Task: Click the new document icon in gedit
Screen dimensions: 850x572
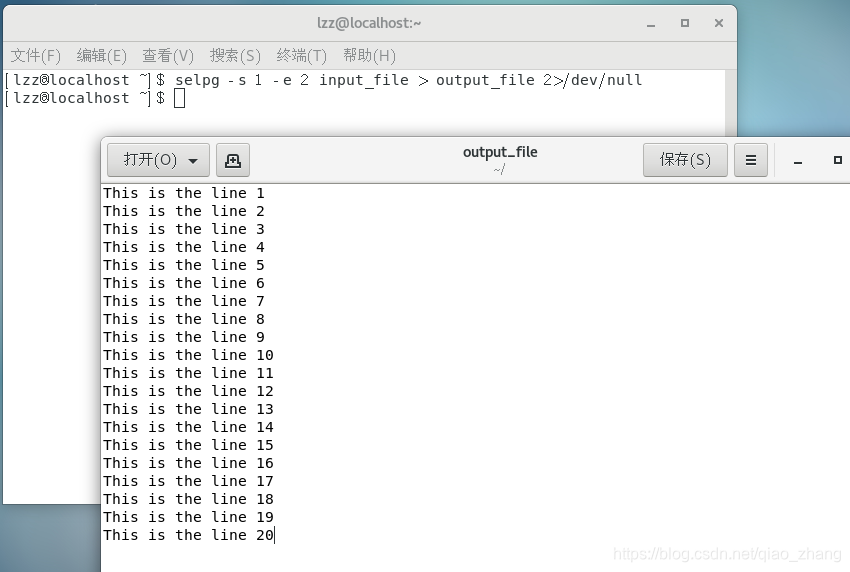Action: 233,160
